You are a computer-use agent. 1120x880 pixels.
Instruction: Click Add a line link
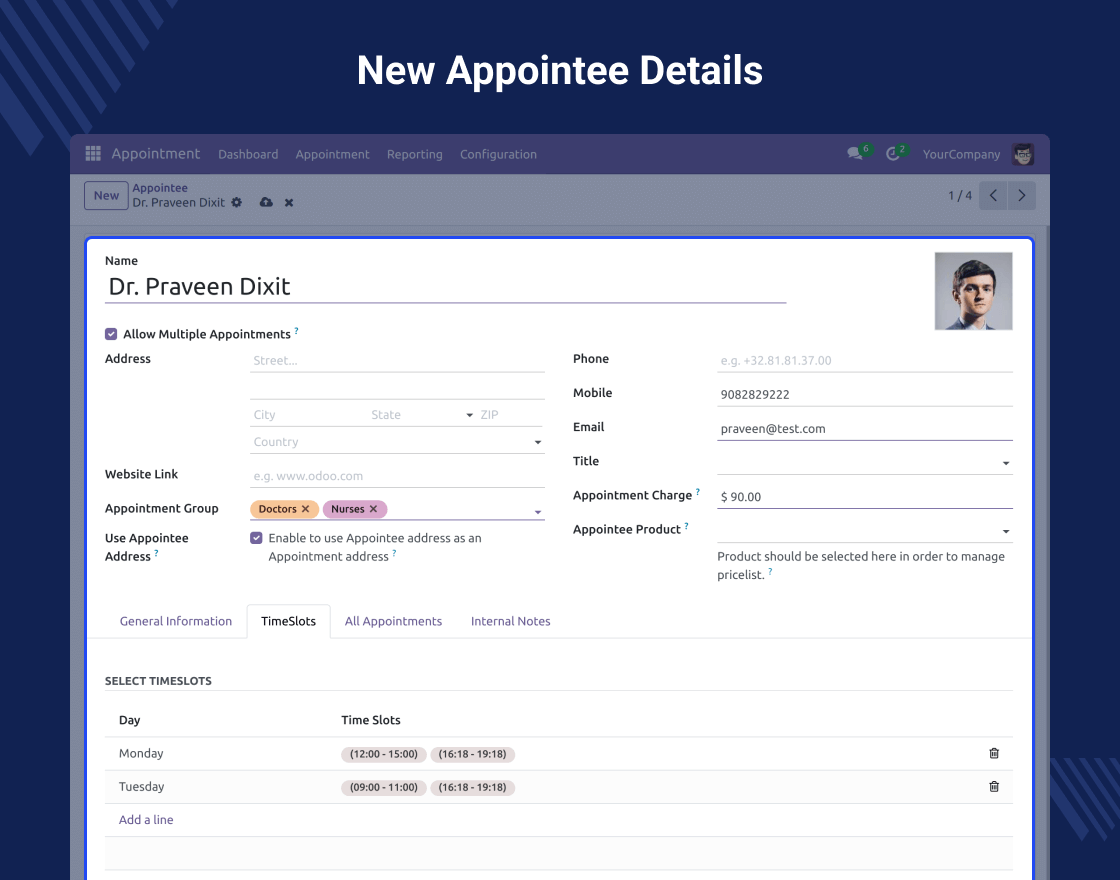pyautogui.click(x=146, y=820)
